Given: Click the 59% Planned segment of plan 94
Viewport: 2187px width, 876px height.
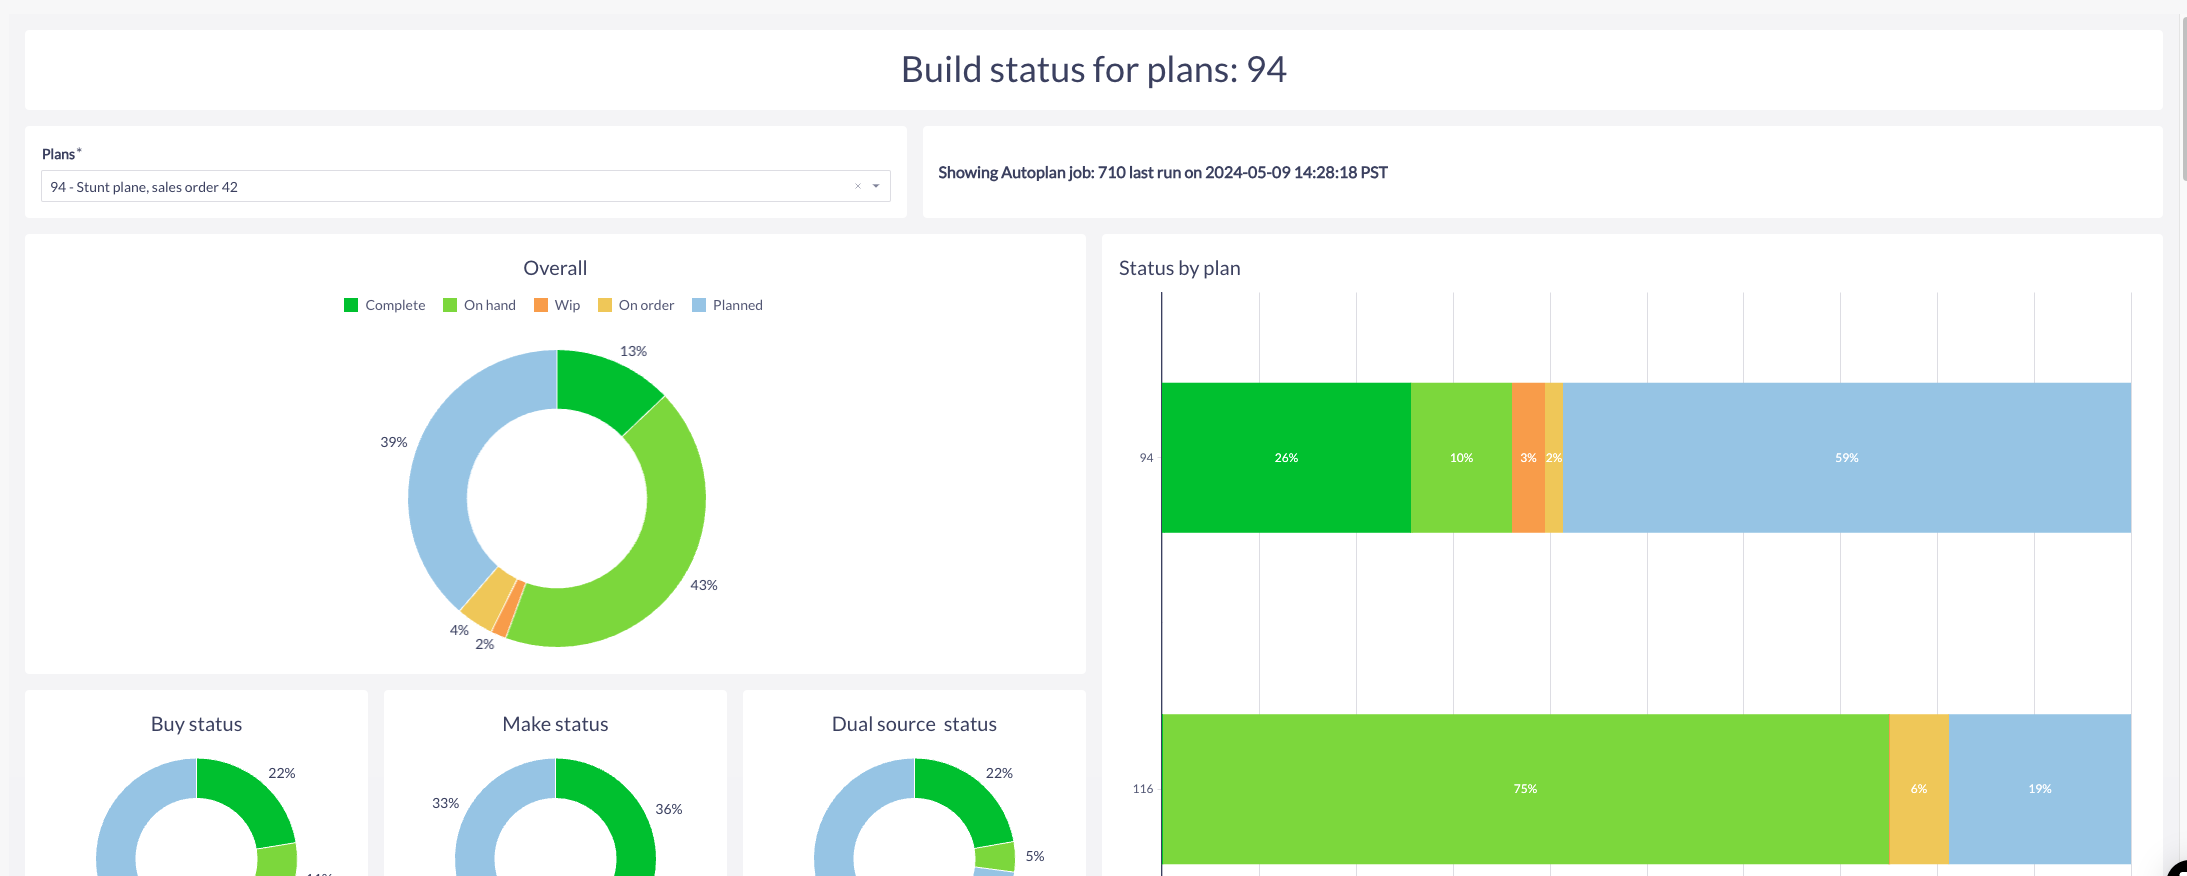Looking at the screenshot, I should click(x=1847, y=457).
